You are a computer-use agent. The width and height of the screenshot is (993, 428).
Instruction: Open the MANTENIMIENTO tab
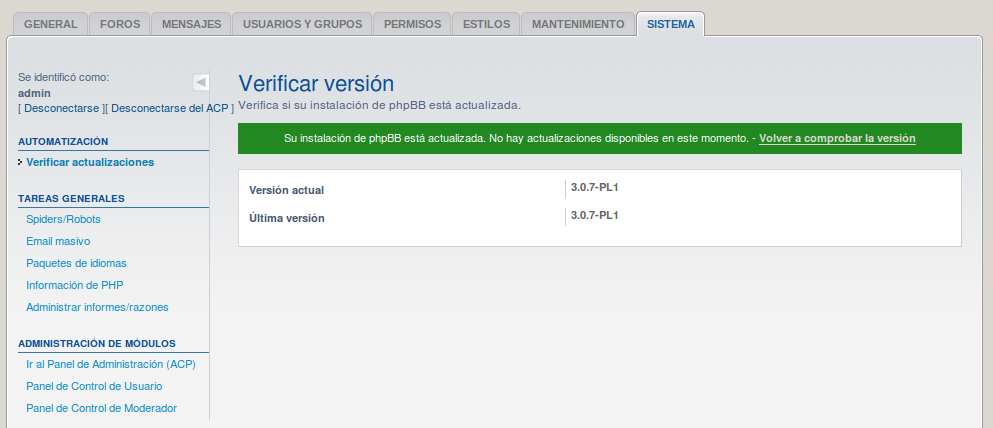coord(578,24)
